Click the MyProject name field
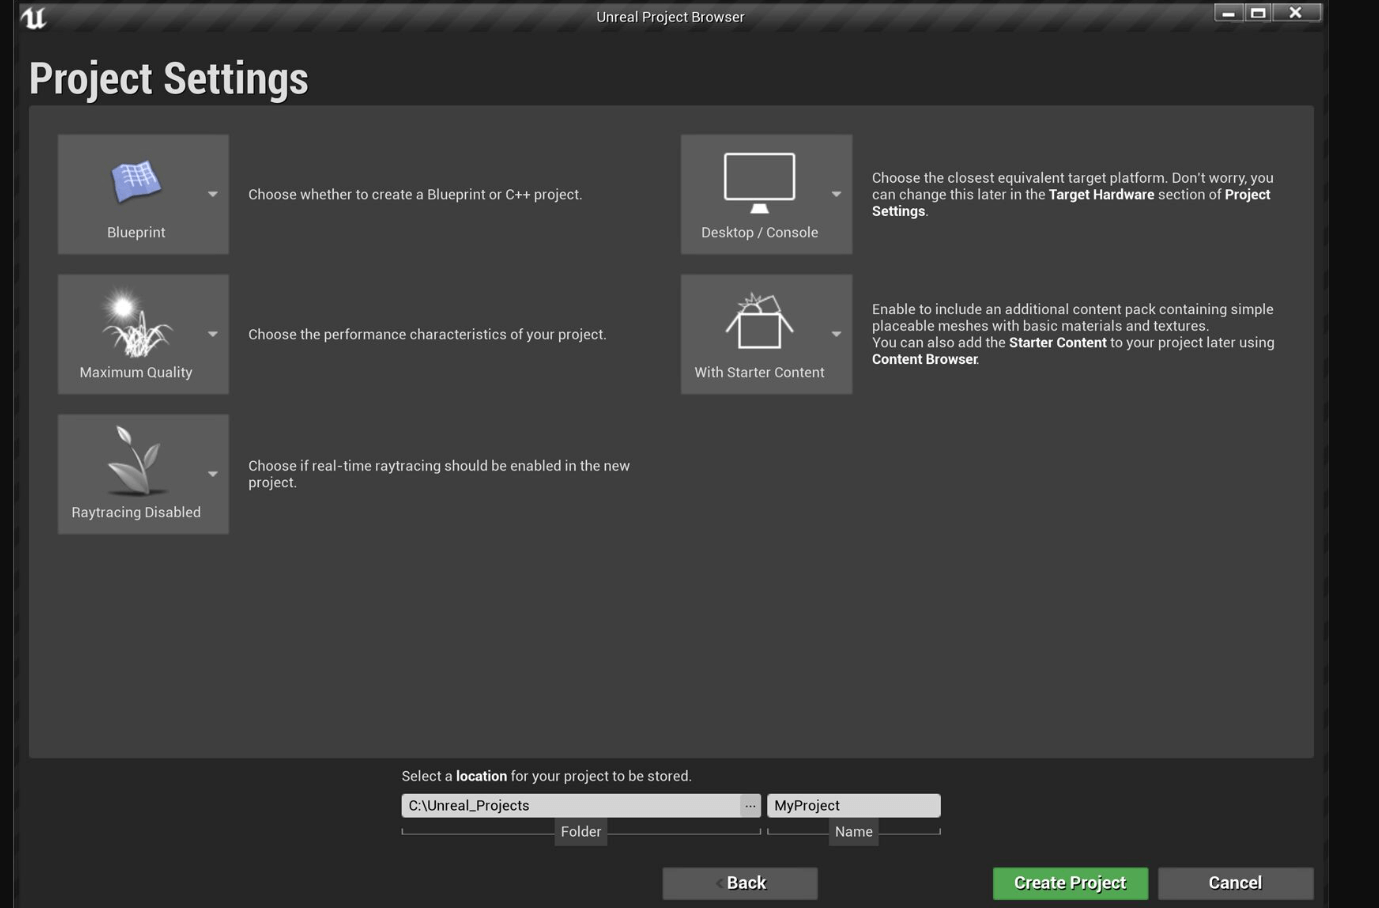 854,805
